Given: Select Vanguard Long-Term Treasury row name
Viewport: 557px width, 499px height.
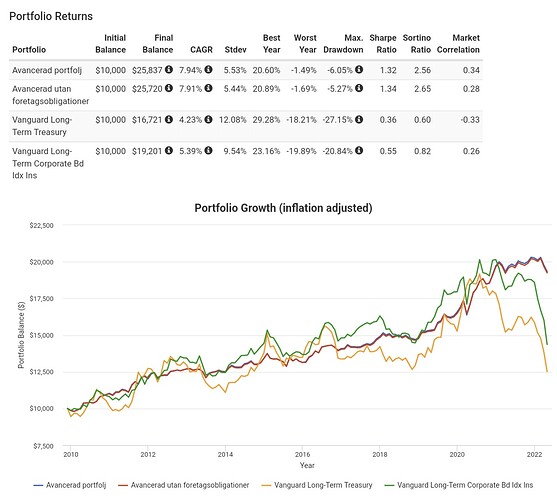Looking at the screenshot, I should [x=42, y=126].
